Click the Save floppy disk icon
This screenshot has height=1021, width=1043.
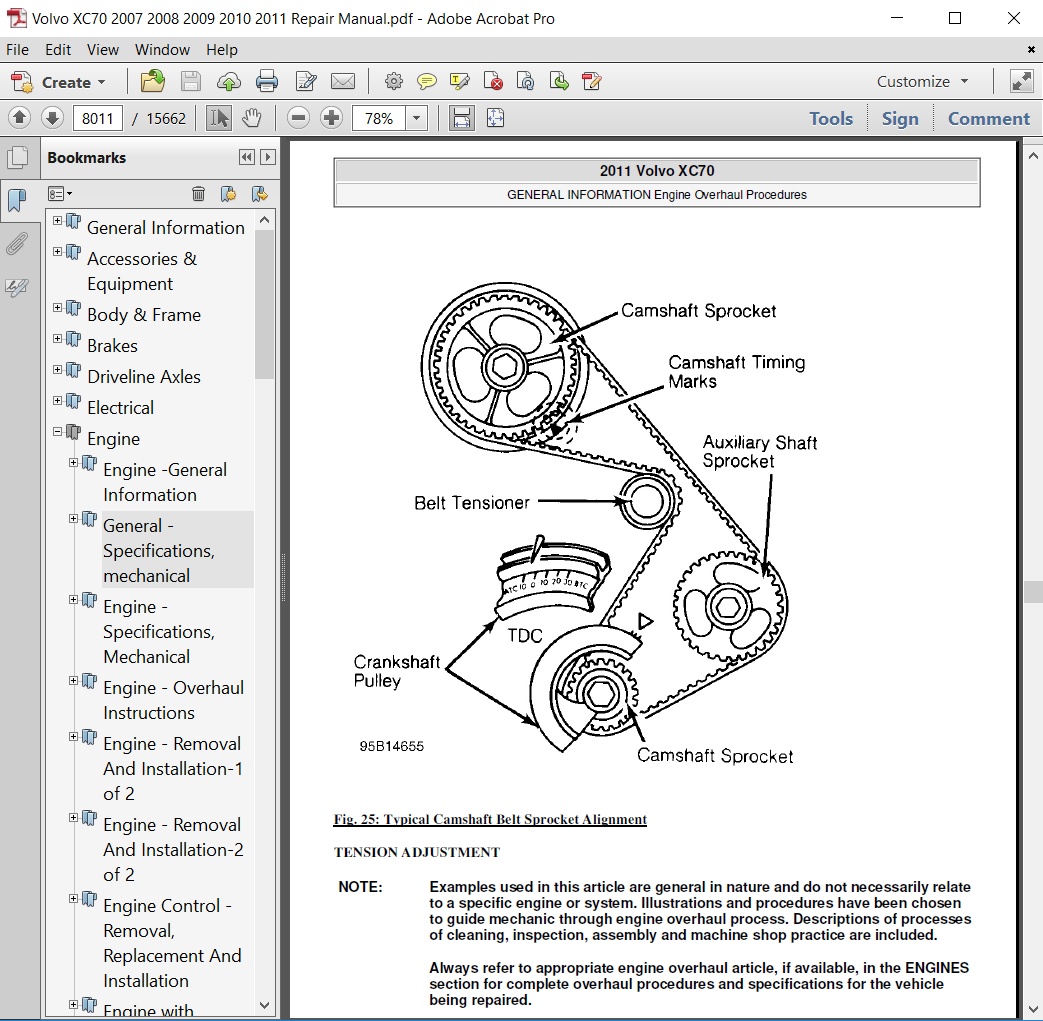(190, 81)
